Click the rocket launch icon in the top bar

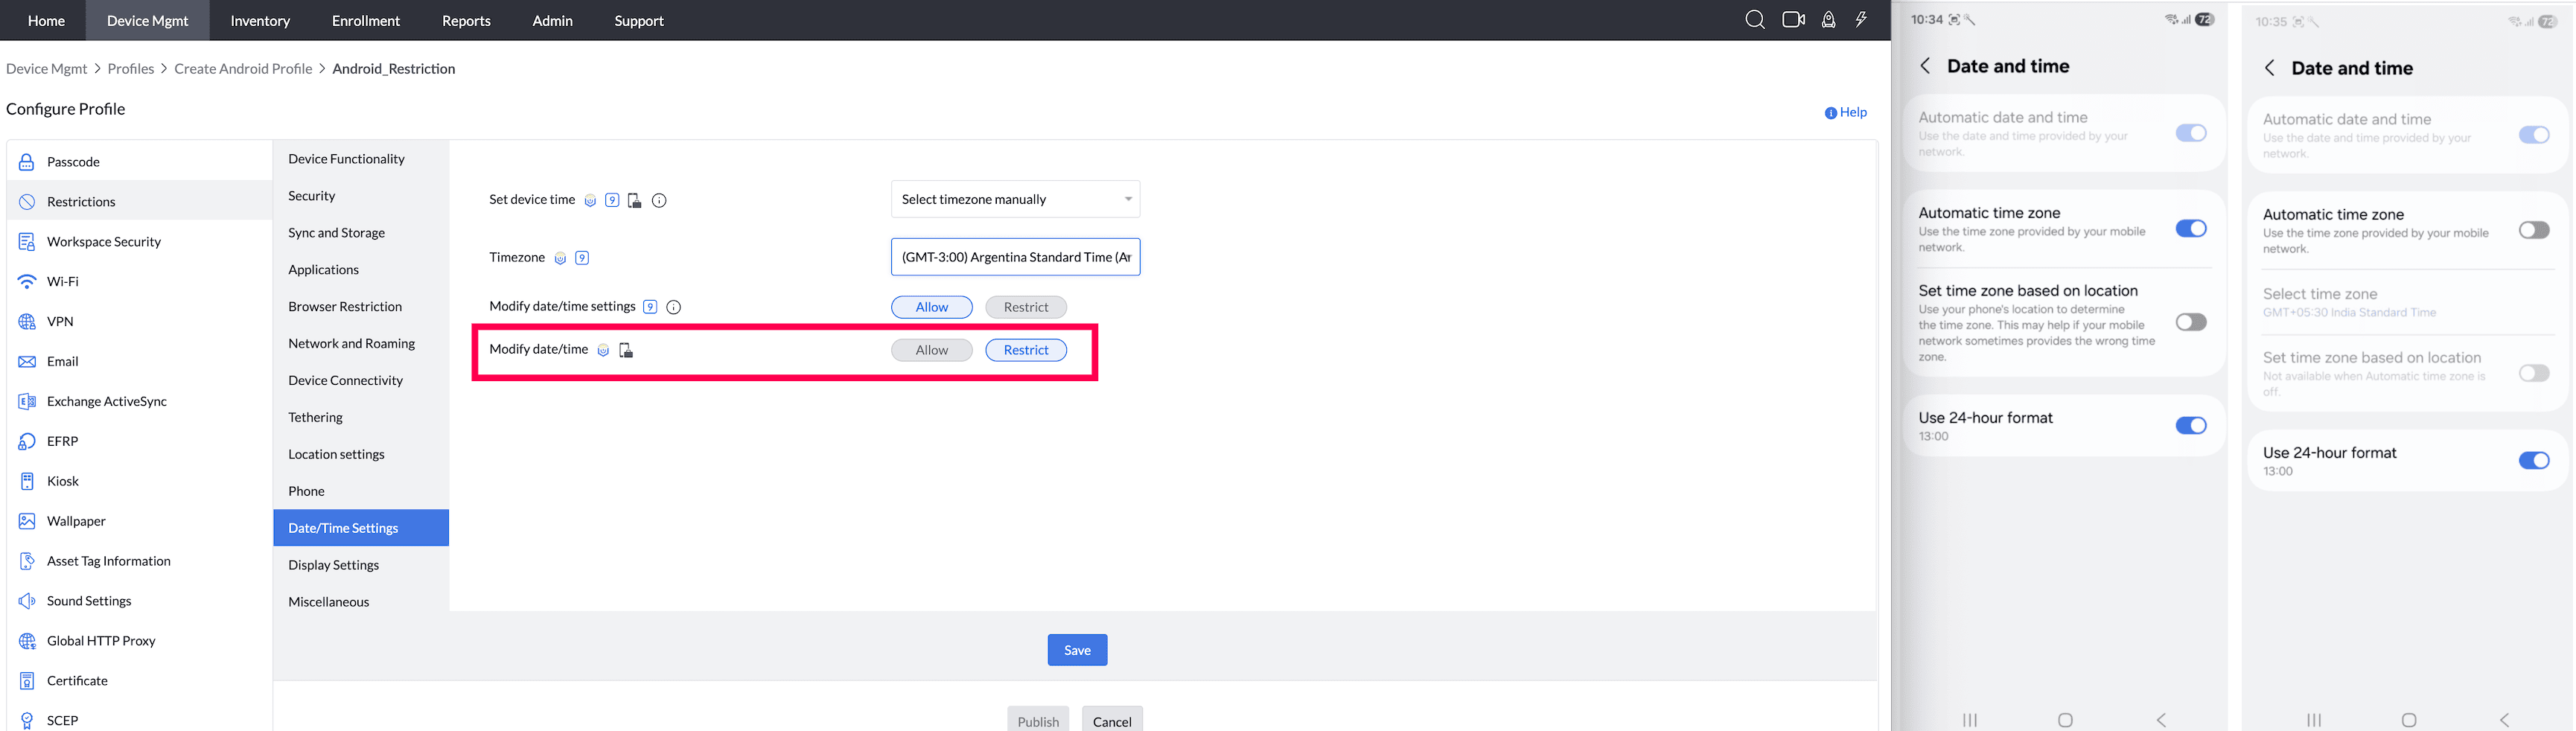[1828, 19]
